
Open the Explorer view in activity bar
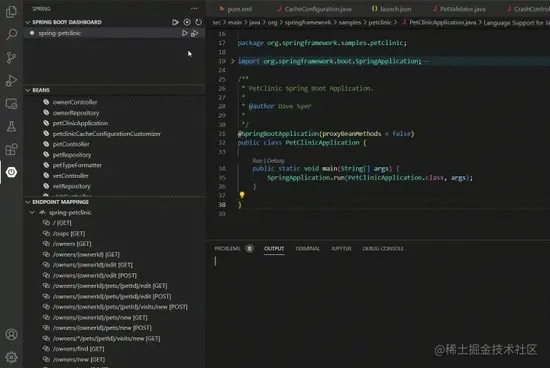[11, 11]
